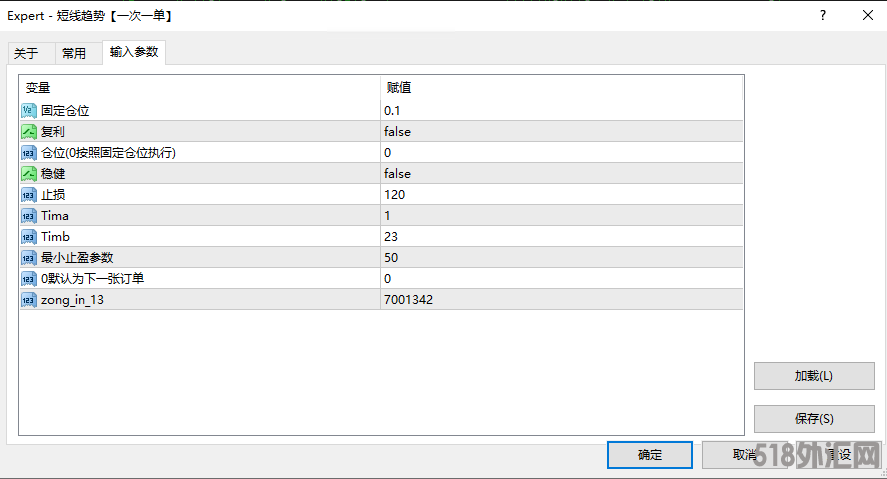Click the integer icon next to Tima
This screenshot has width=887, height=479.
click(x=29, y=216)
